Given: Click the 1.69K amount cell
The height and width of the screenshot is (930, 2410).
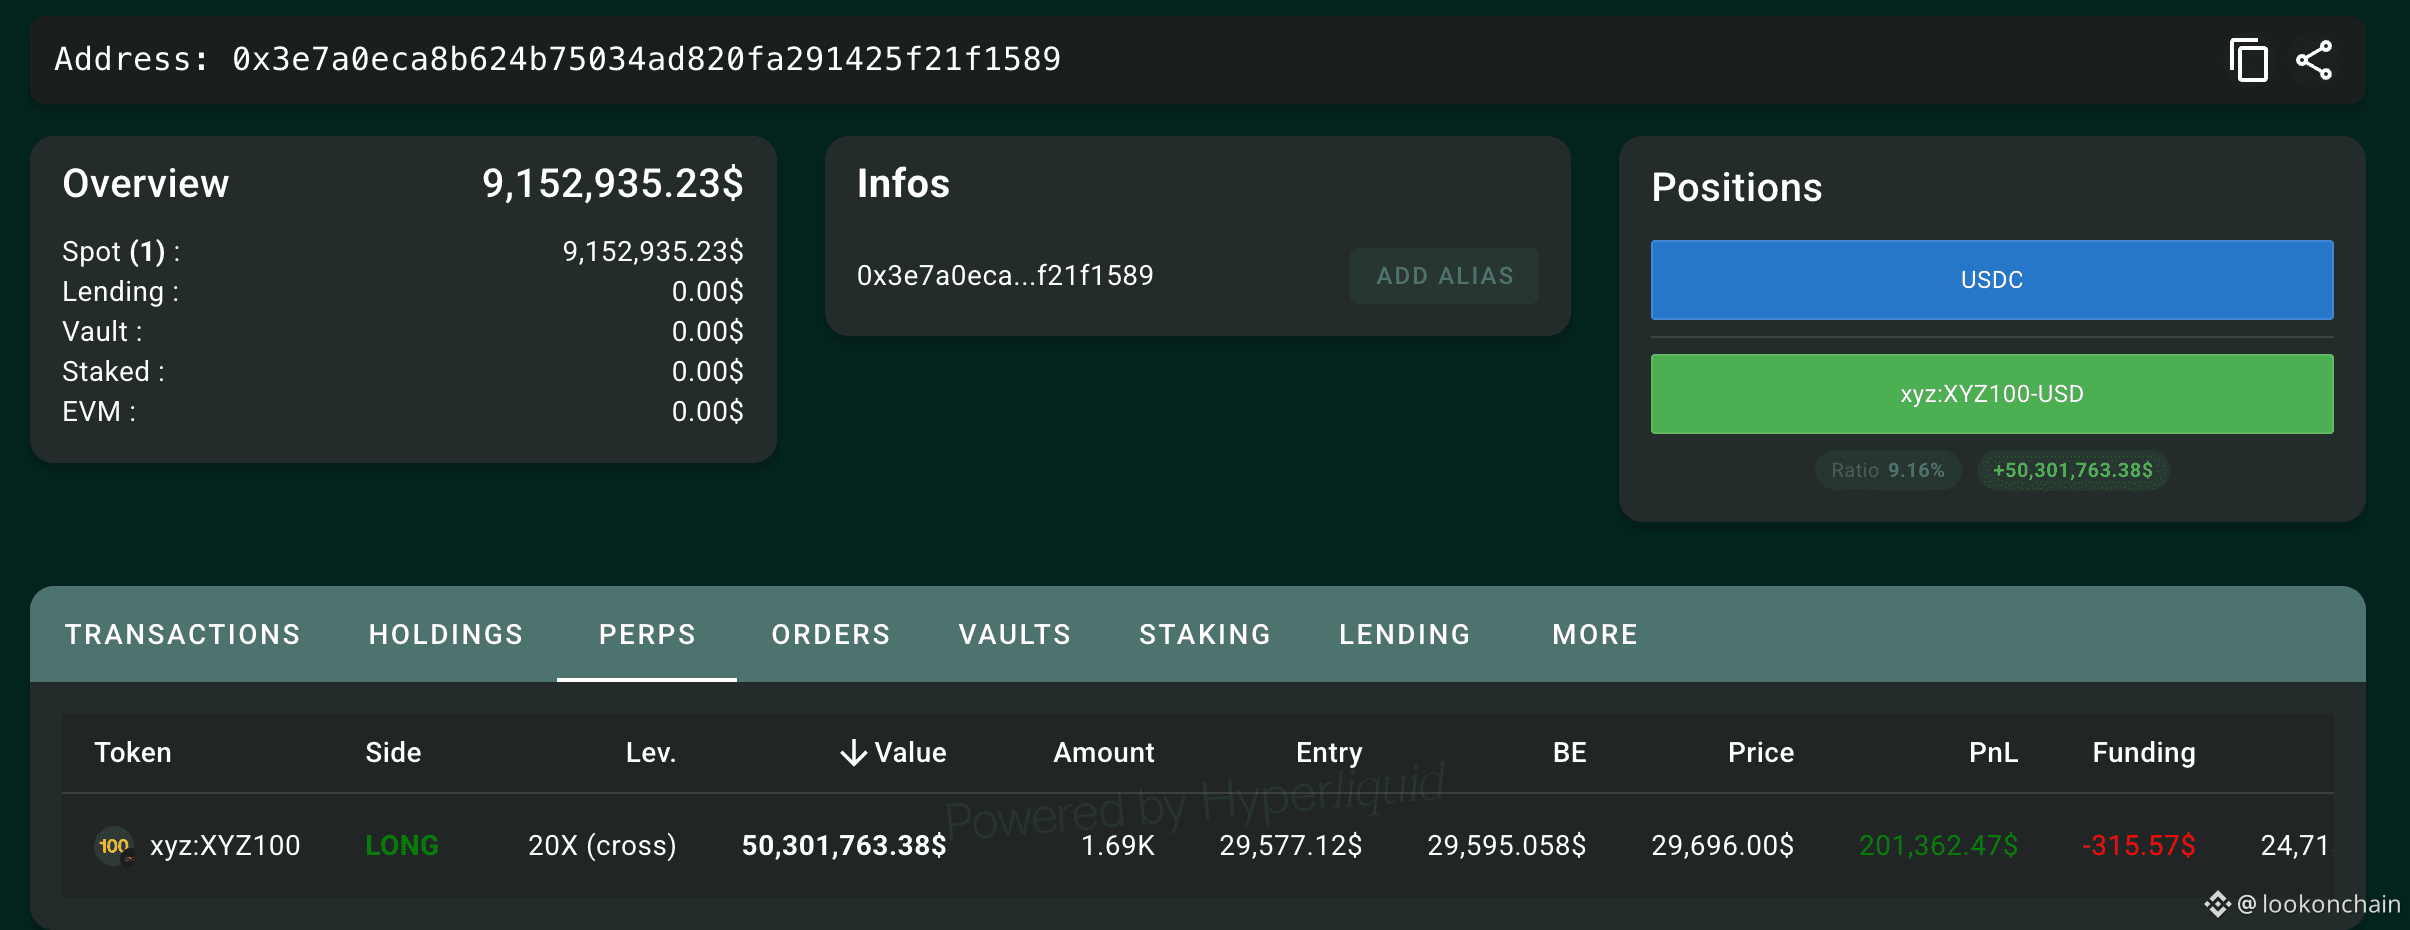Looking at the screenshot, I should click(x=1118, y=846).
